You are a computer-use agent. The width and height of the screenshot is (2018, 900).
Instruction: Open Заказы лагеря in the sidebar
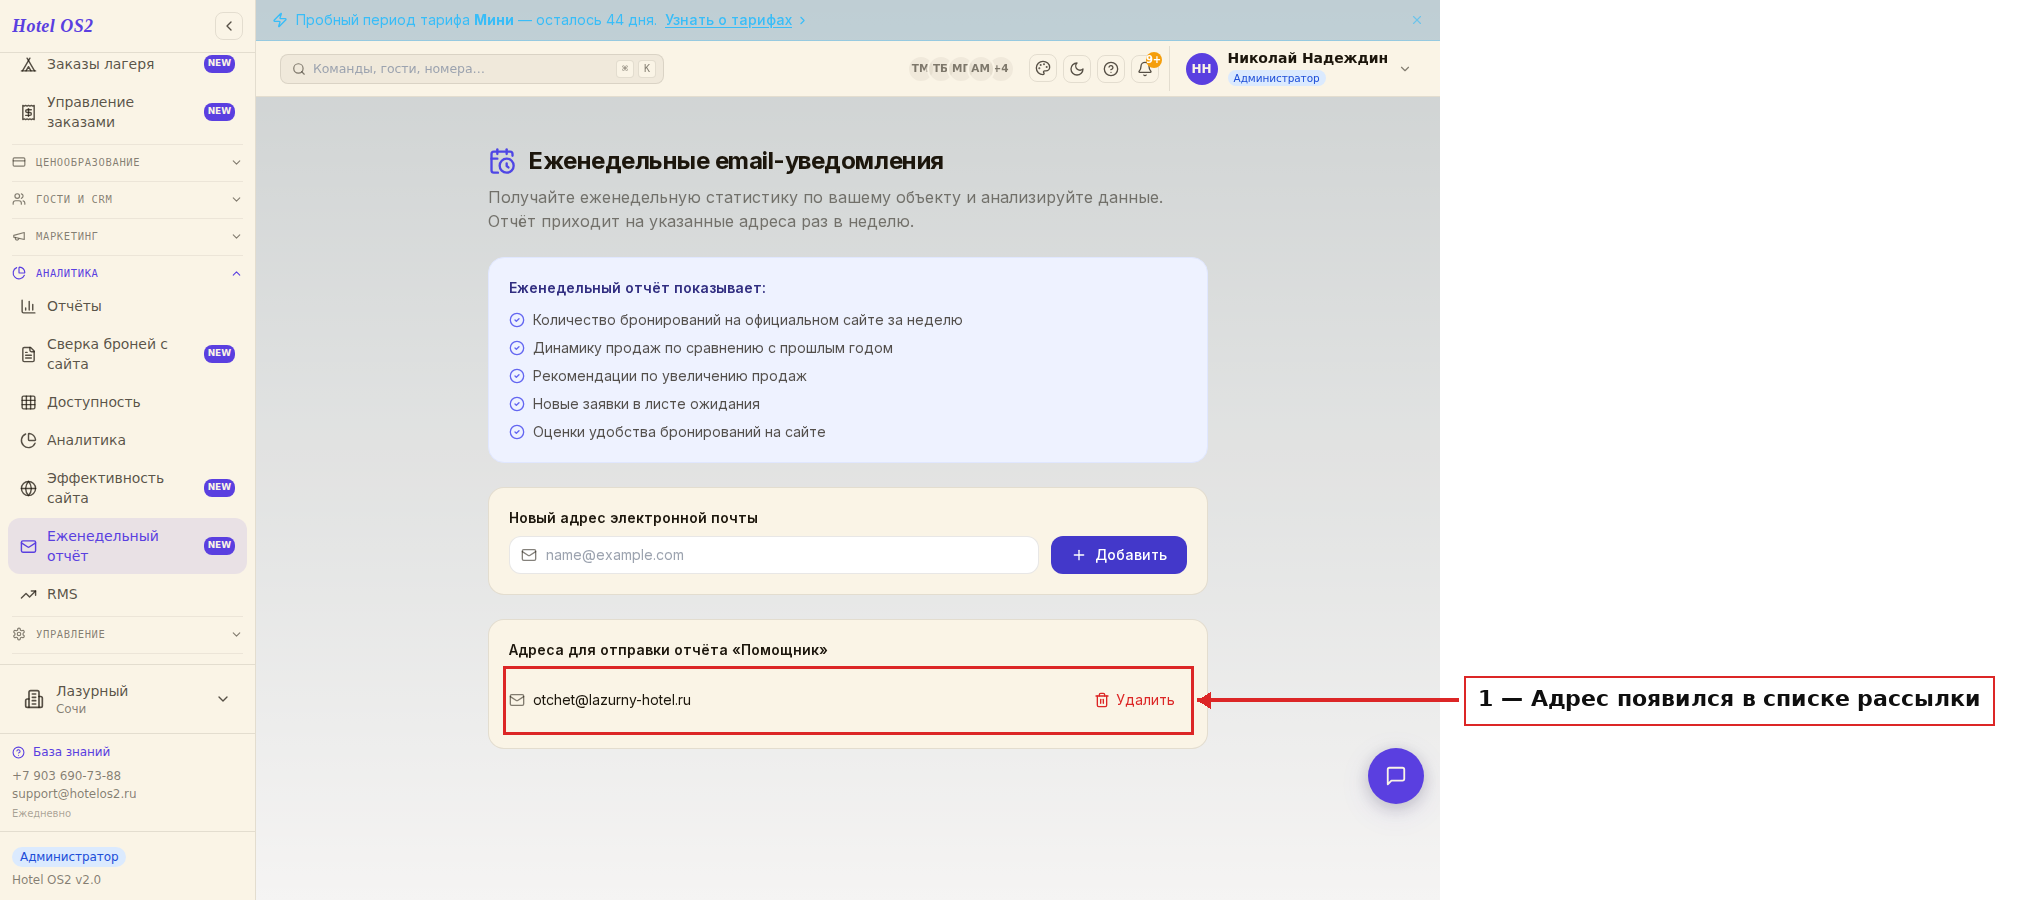point(127,64)
